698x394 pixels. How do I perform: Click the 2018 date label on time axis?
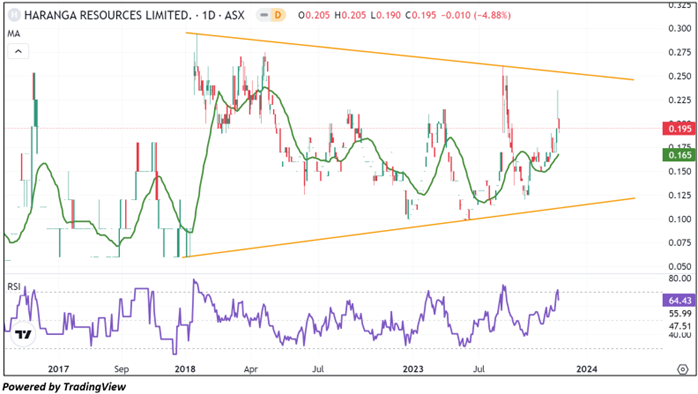pyautogui.click(x=186, y=369)
